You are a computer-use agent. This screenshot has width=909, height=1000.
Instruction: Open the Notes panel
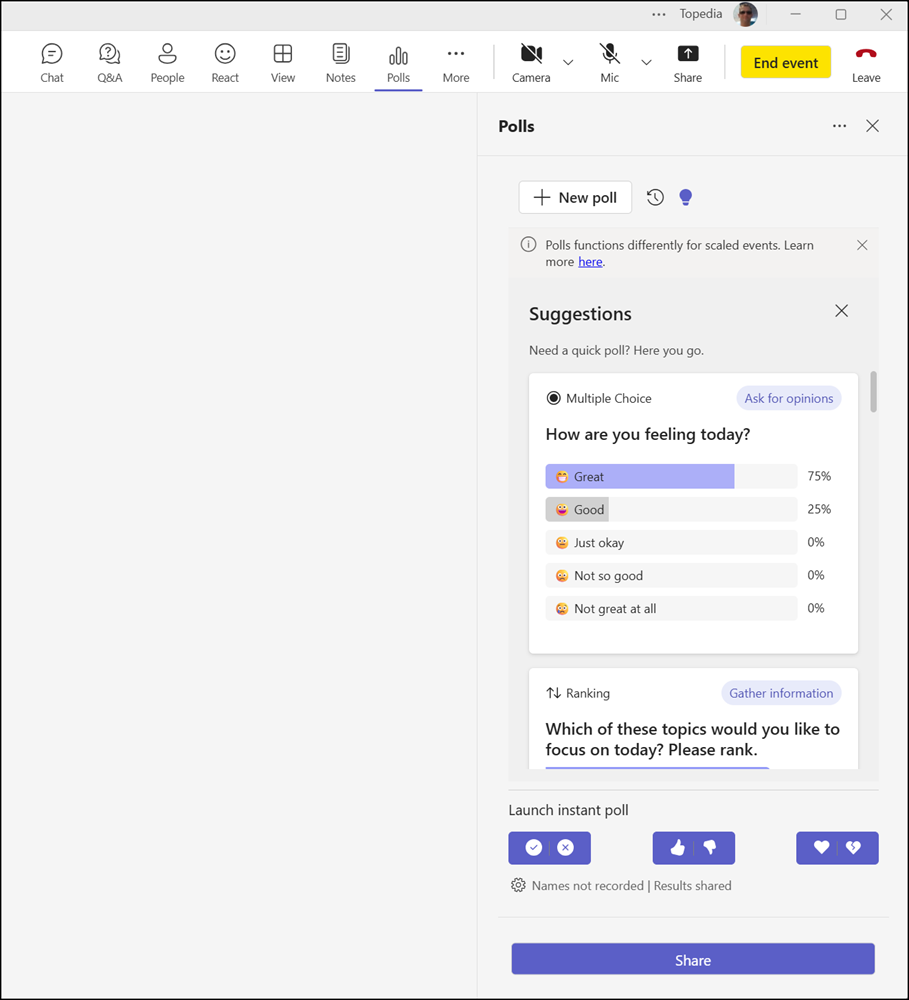(340, 61)
